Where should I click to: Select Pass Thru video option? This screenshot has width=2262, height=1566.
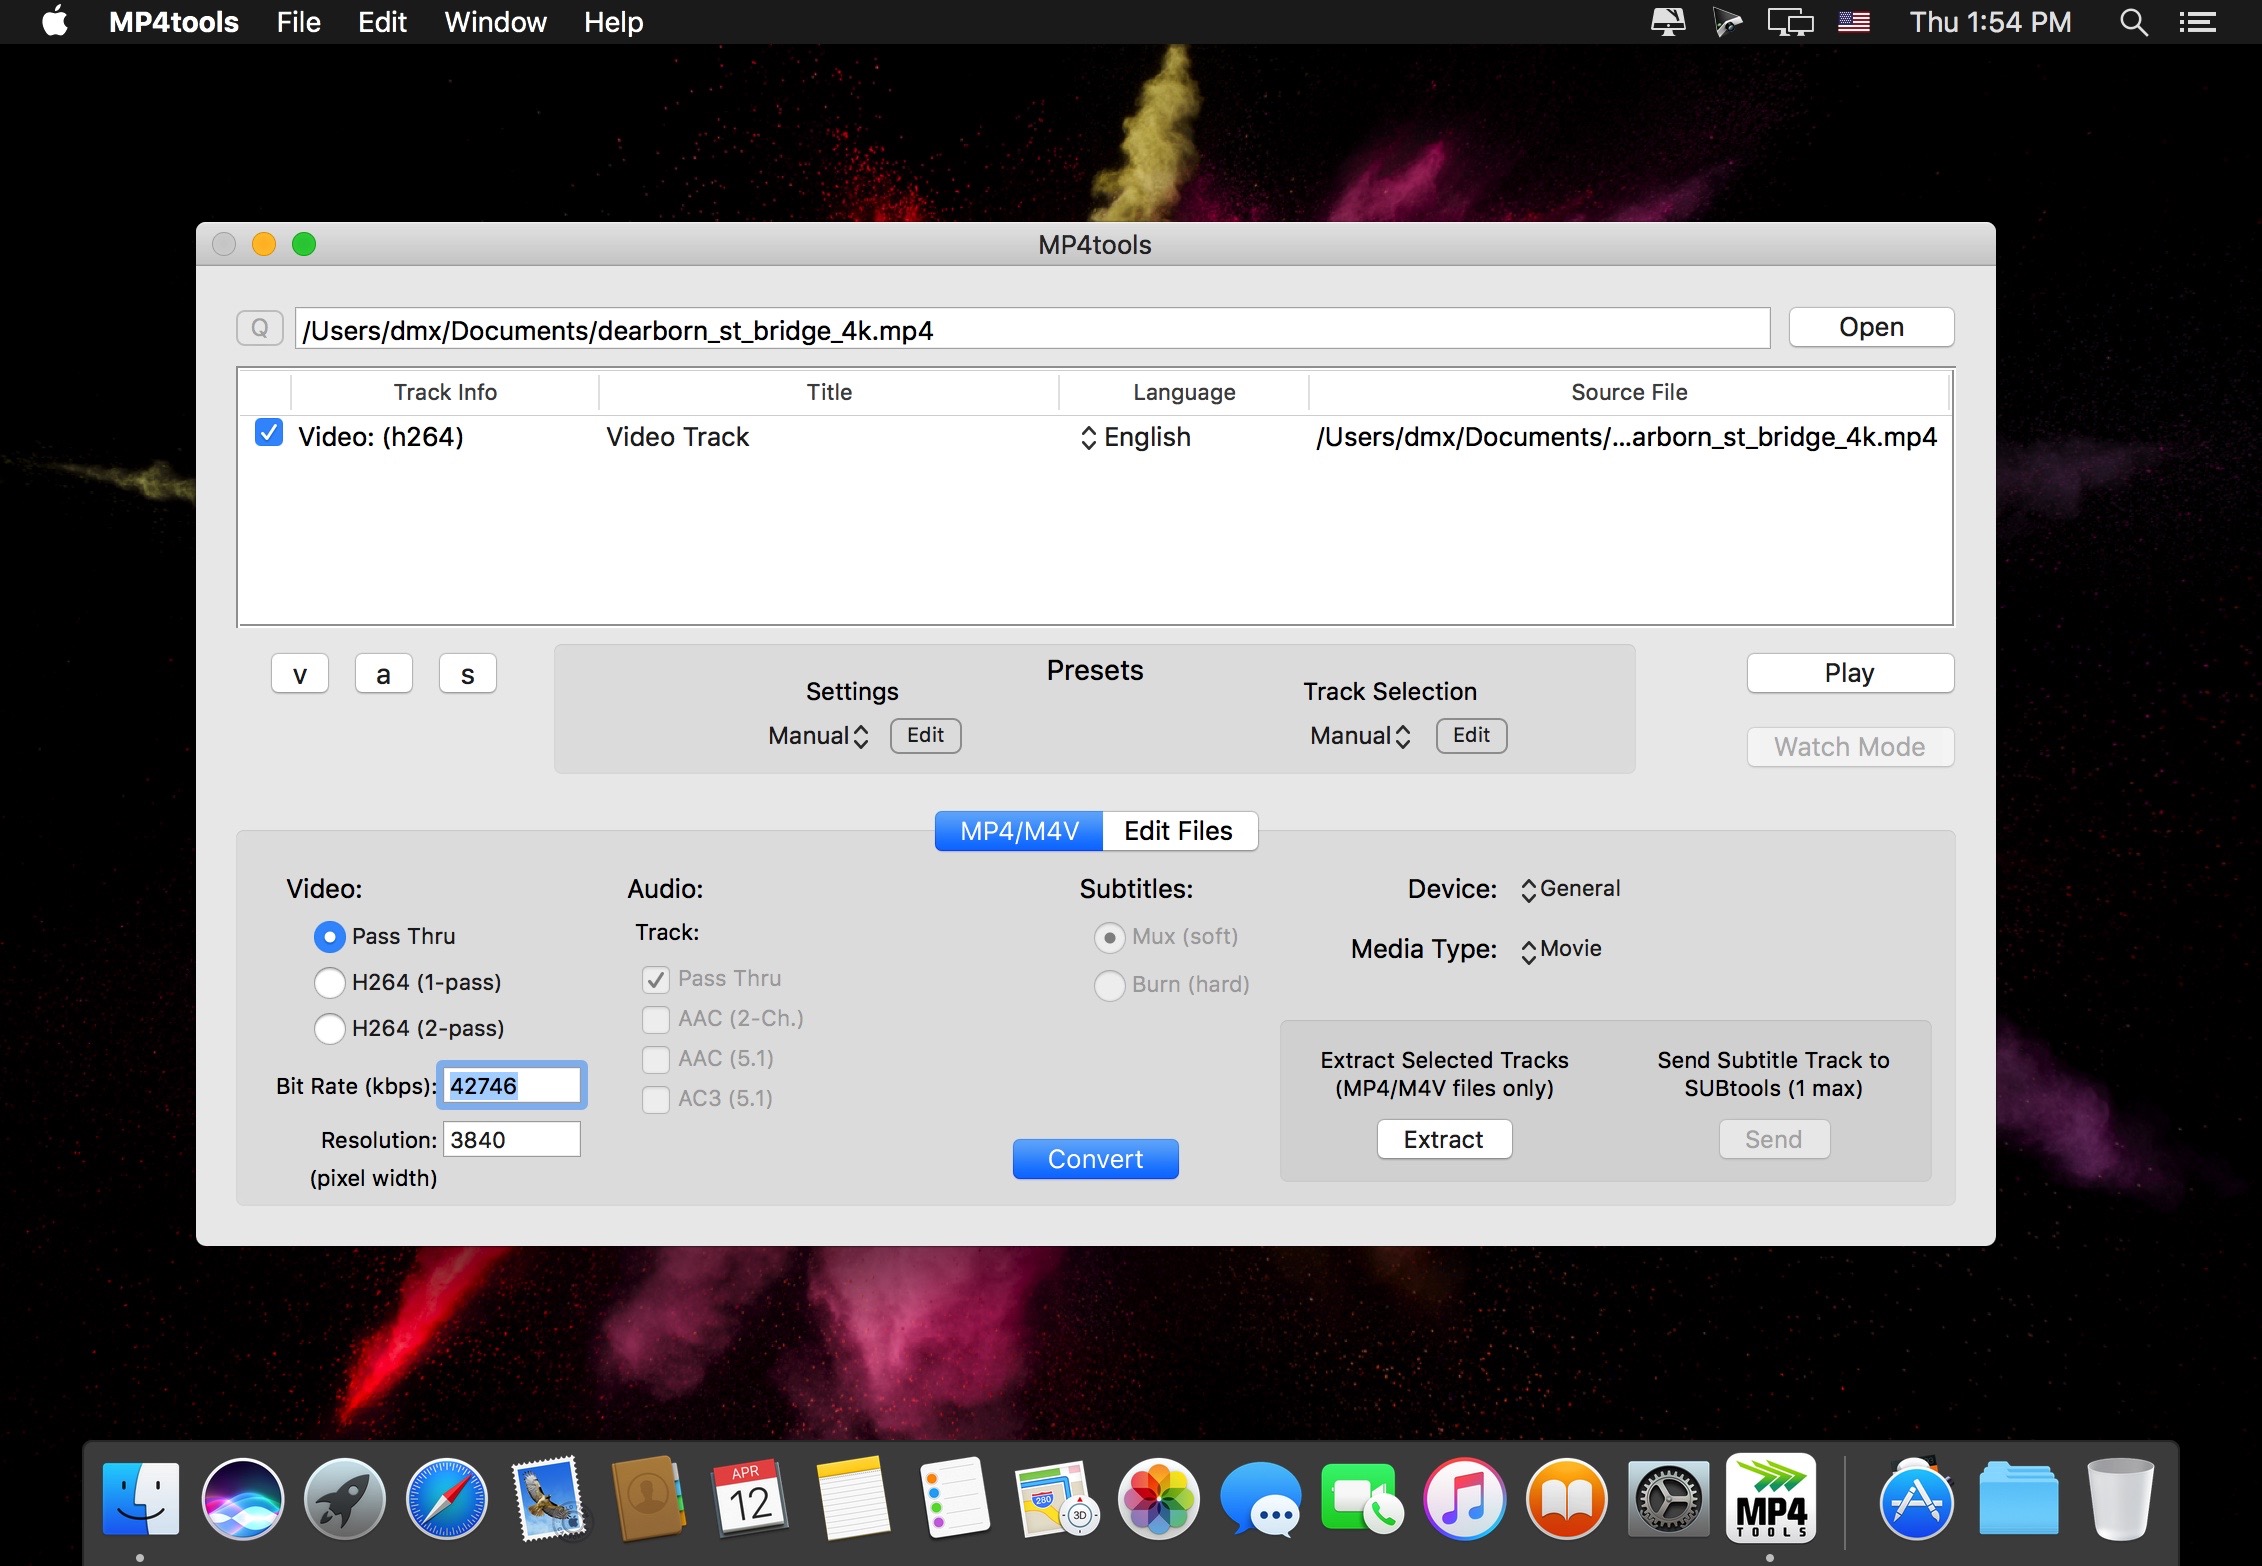[329, 936]
